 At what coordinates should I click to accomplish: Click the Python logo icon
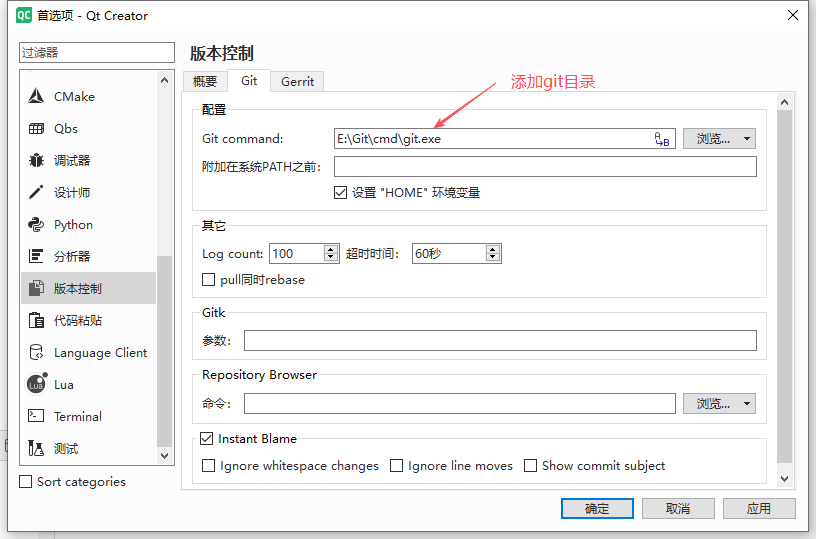pyautogui.click(x=36, y=224)
